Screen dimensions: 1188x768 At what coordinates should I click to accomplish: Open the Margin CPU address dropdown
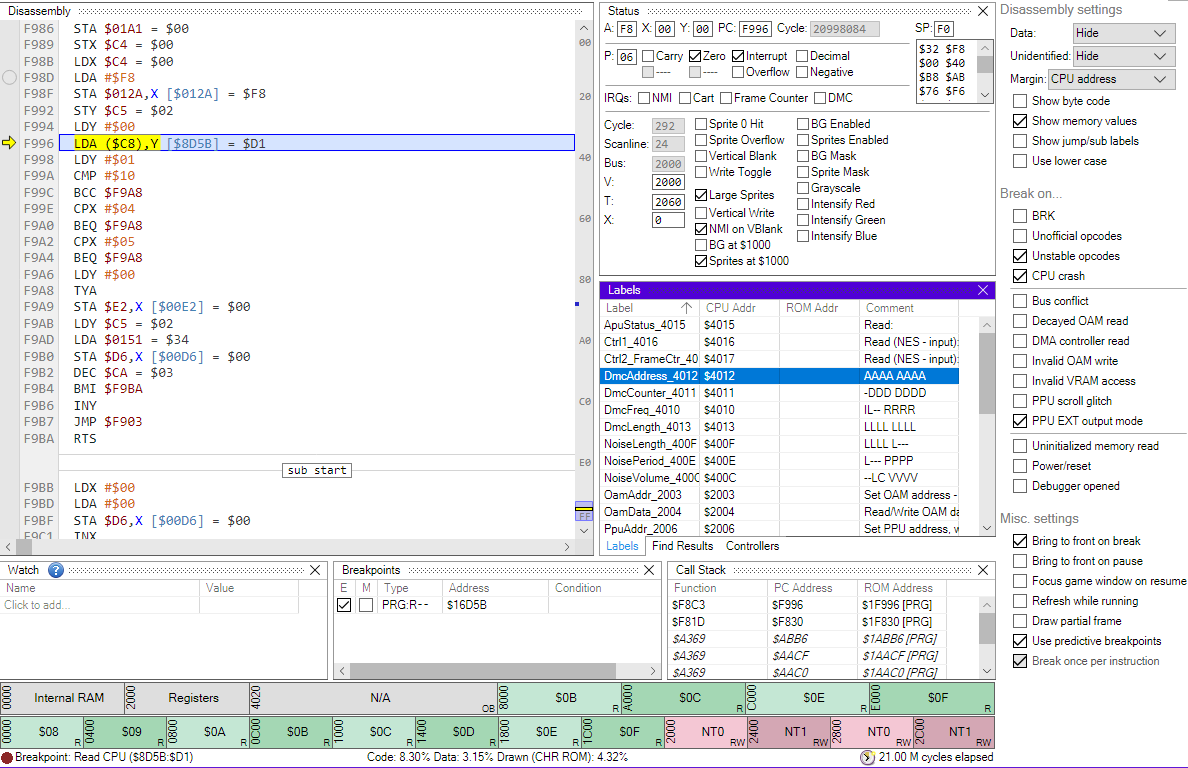pyautogui.click(x=1111, y=79)
